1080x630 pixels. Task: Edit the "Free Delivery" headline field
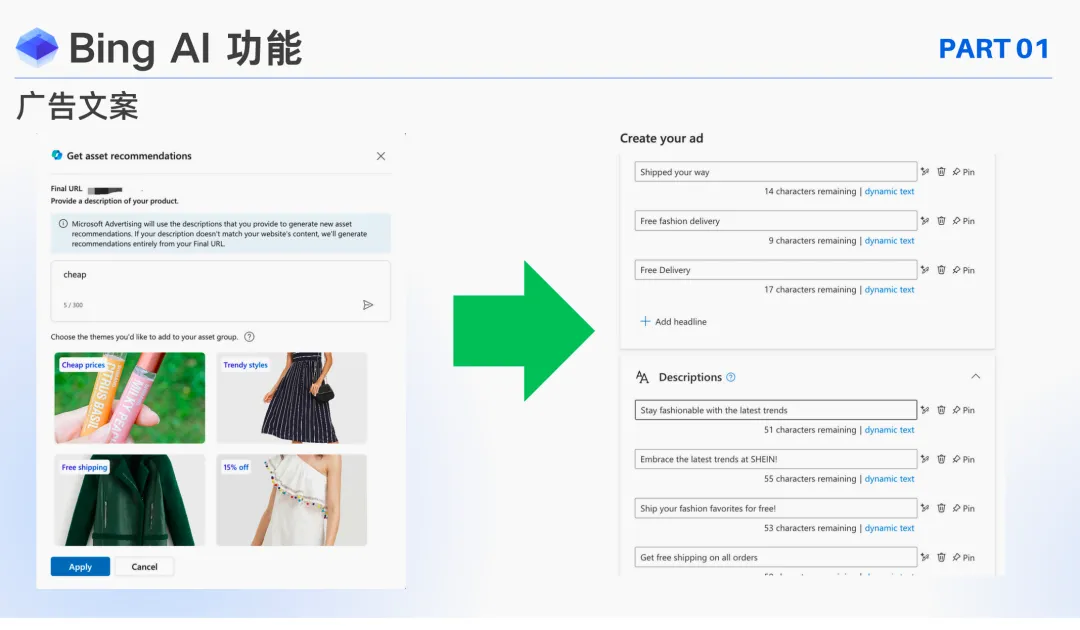[776, 270]
